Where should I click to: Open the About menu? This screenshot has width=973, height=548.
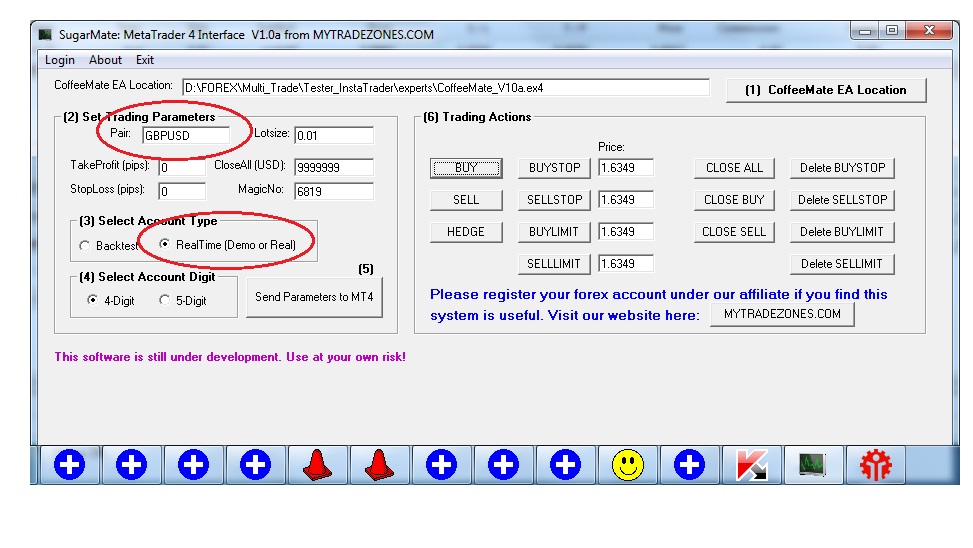[105, 60]
